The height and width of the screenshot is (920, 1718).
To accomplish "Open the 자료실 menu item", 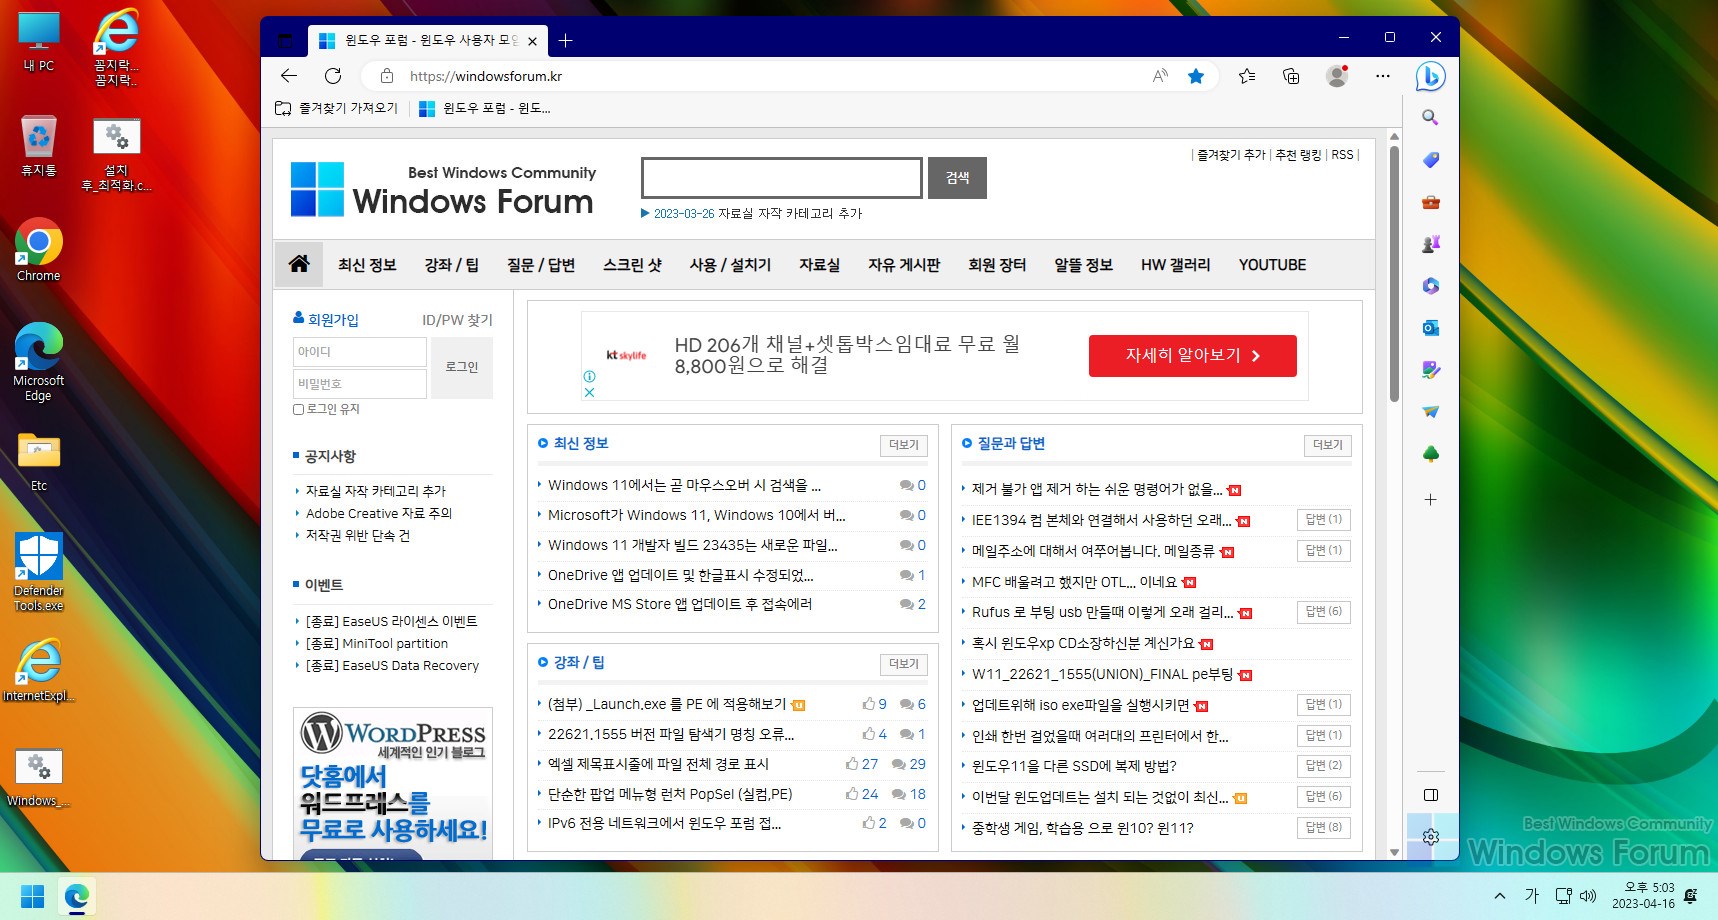I will coord(819,265).
